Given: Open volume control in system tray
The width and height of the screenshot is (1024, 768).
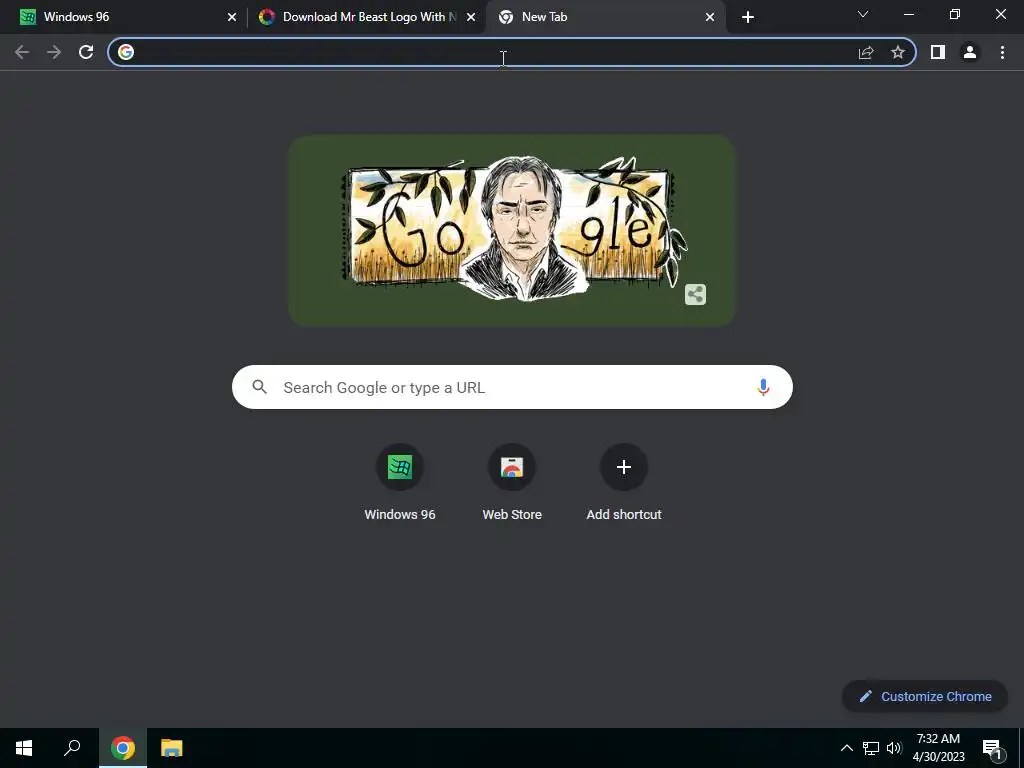Looking at the screenshot, I should (x=894, y=748).
